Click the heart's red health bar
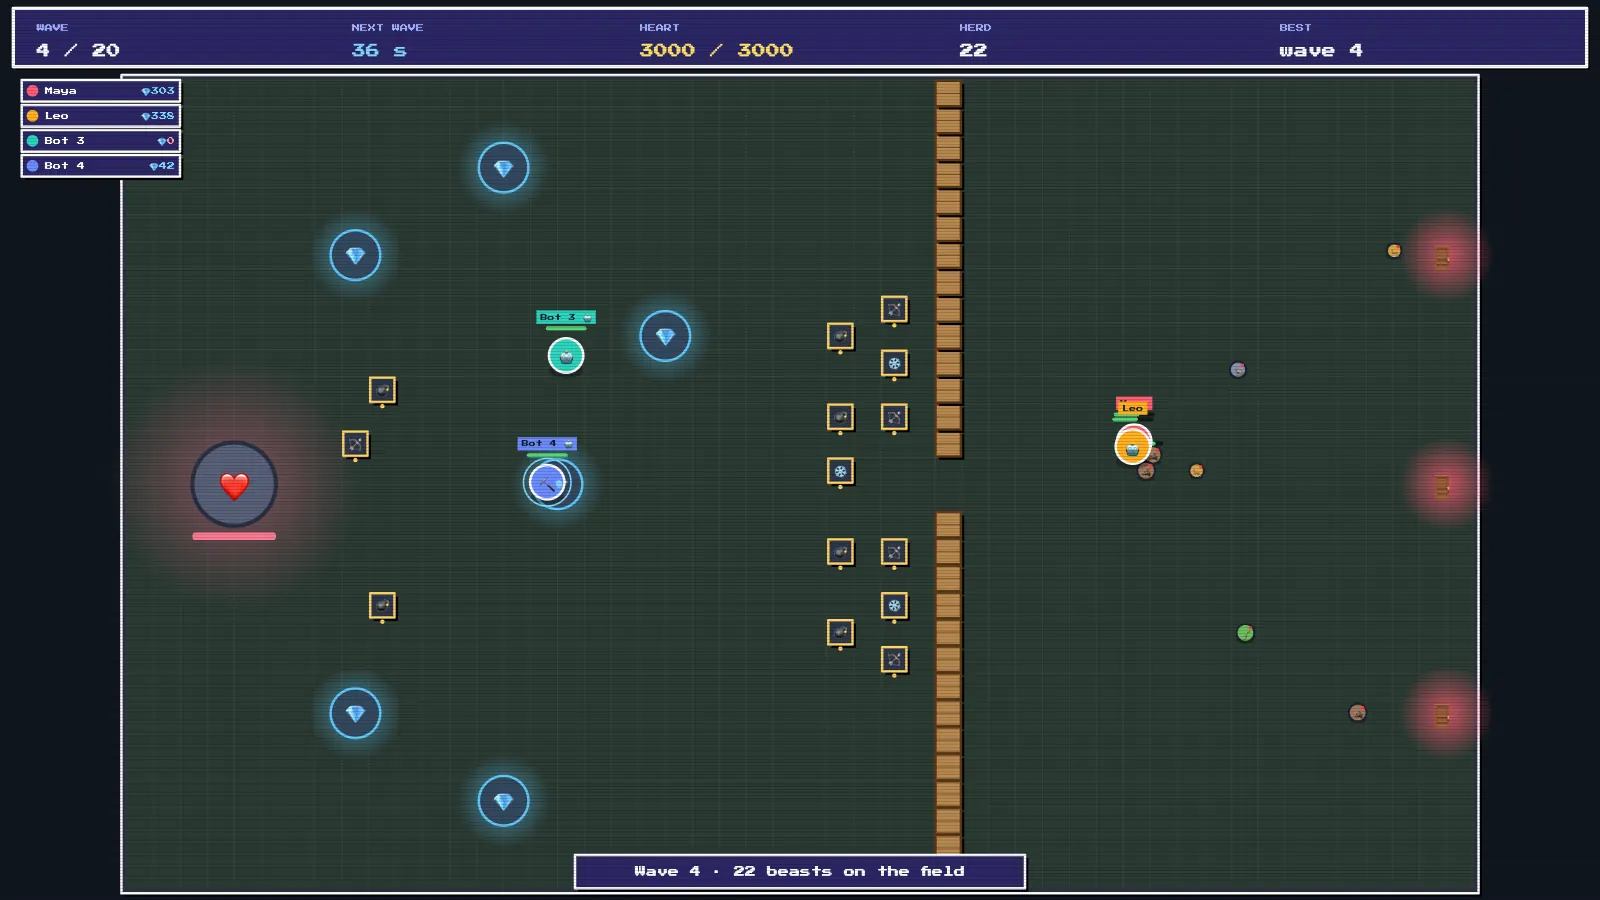Image resolution: width=1600 pixels, height=900 pixels. (x=234, y=536)
